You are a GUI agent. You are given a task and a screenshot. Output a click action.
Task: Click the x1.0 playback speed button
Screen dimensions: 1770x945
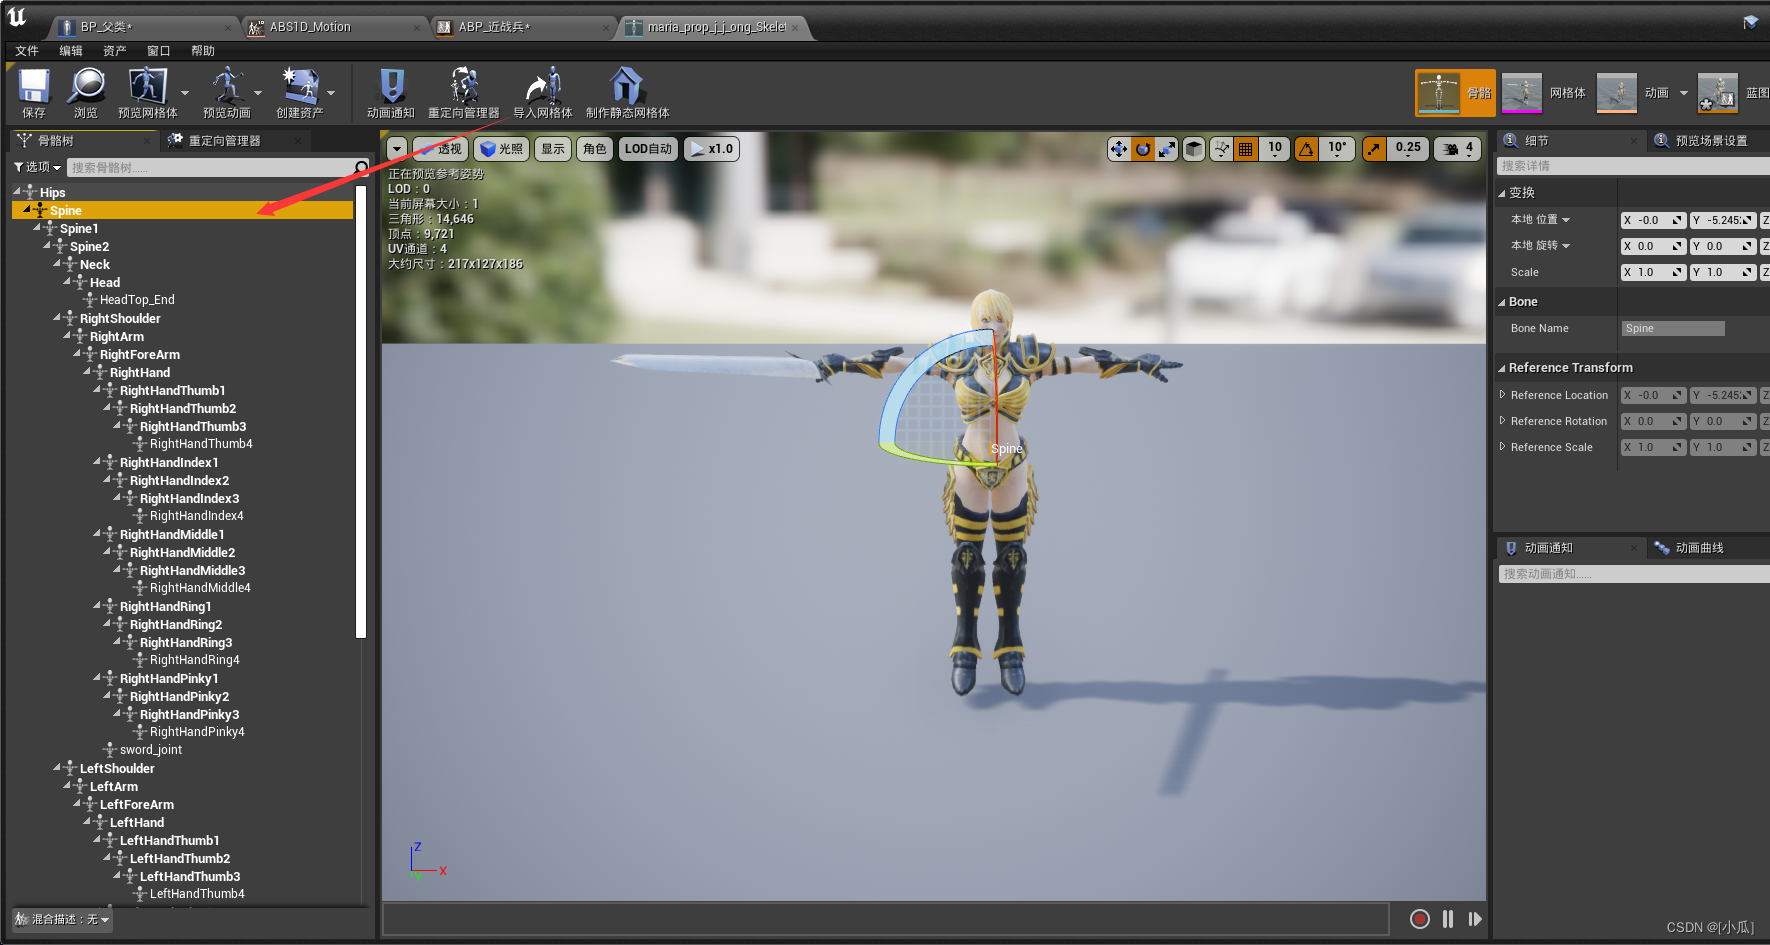tap(712, 149)
